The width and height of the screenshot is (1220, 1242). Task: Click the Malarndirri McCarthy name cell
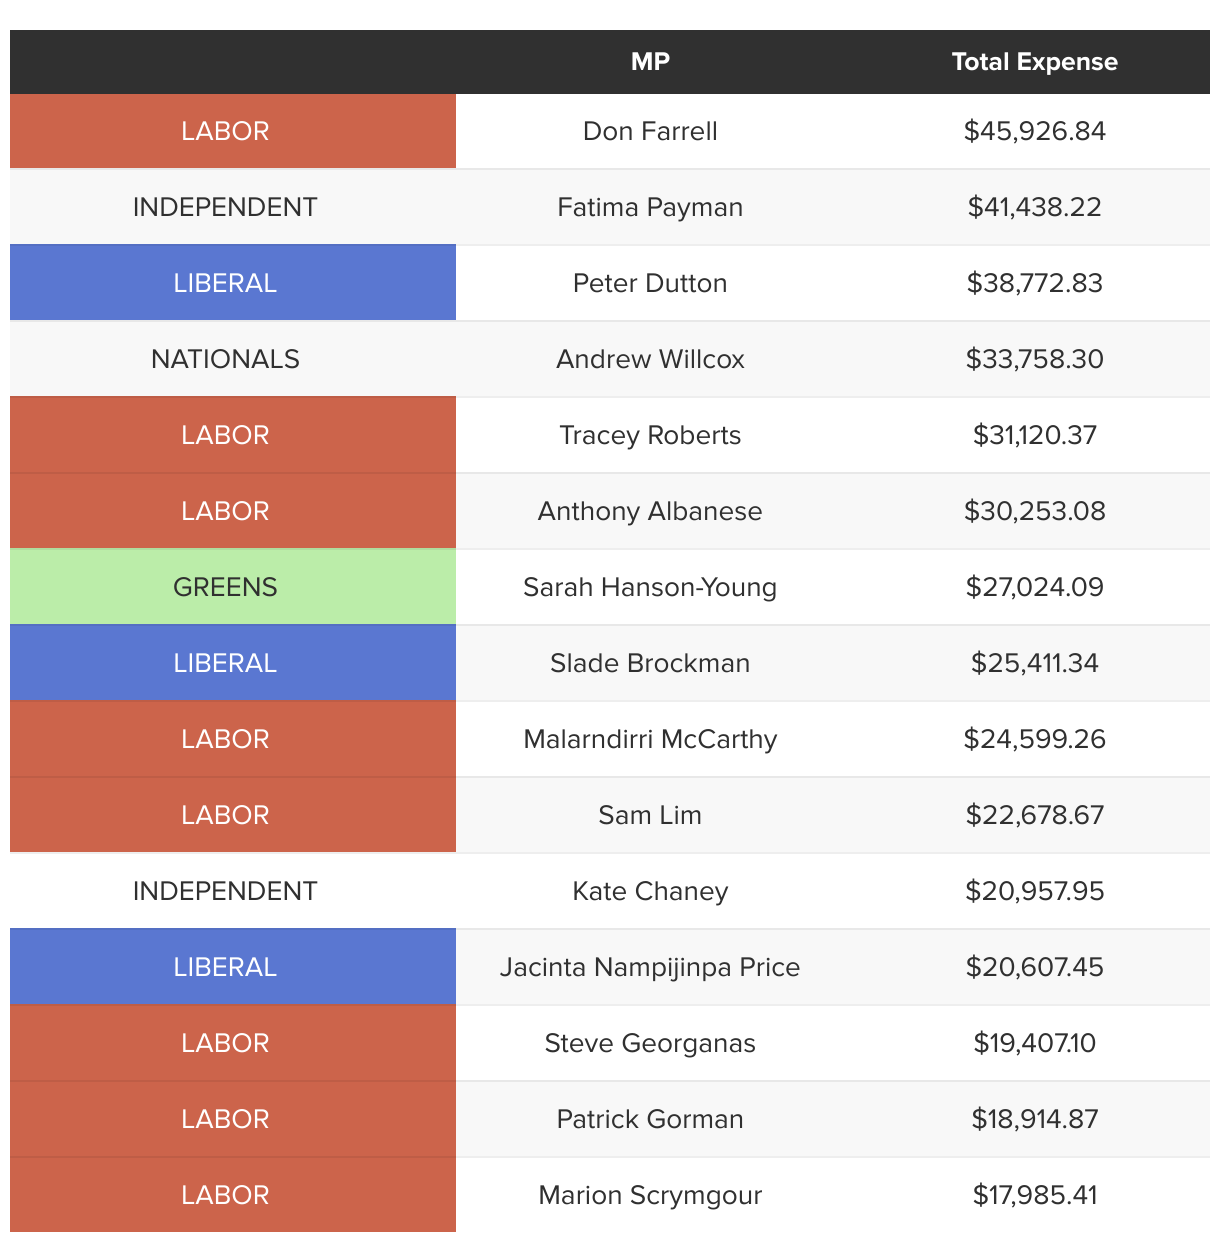pos(650,739)
